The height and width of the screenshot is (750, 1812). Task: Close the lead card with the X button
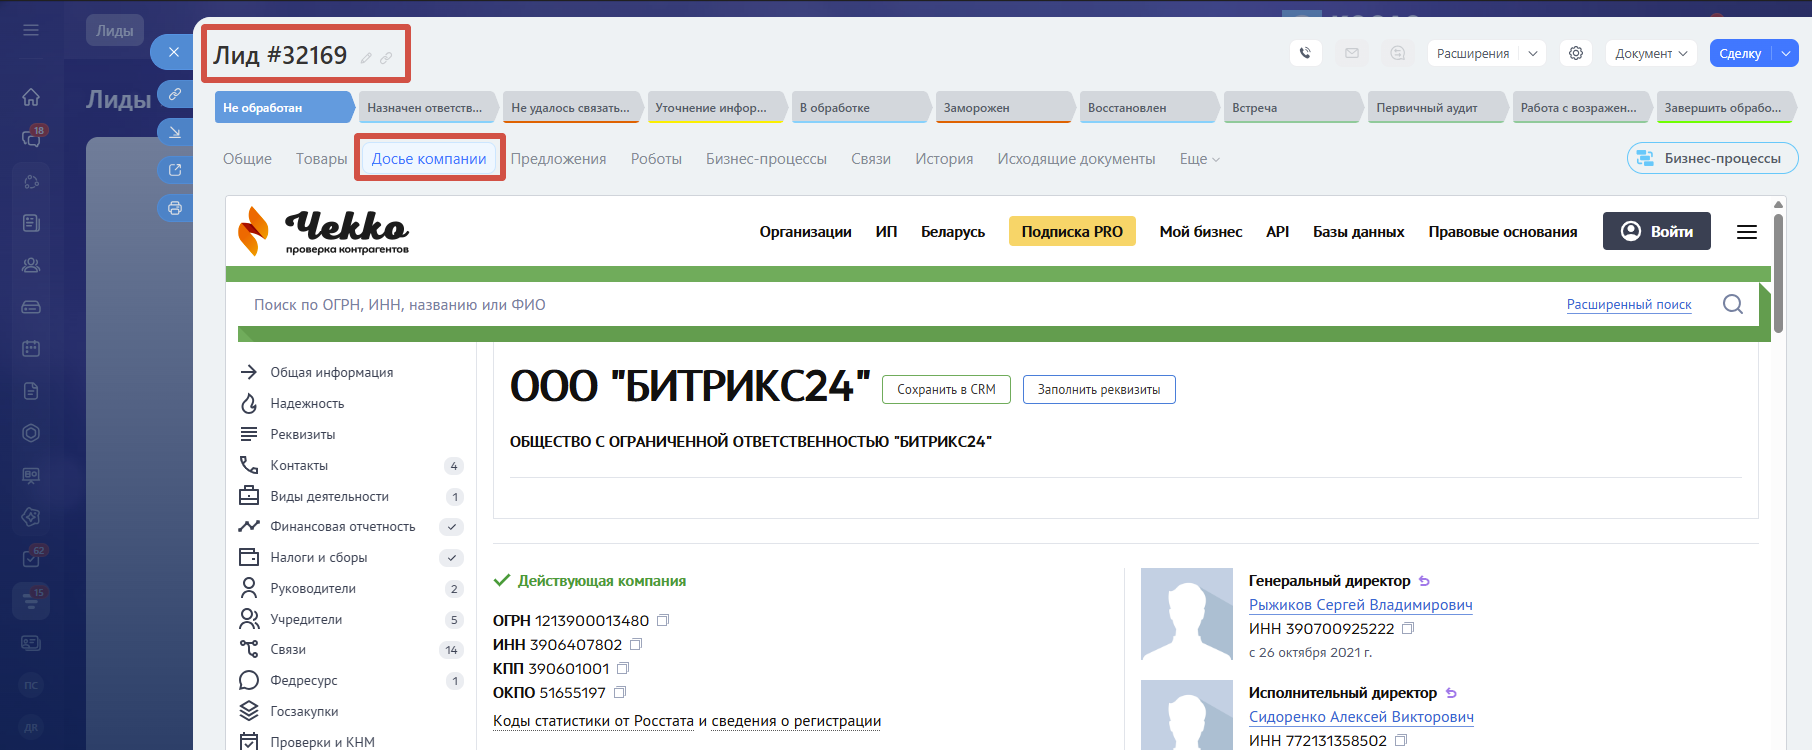click(x=174, y=52)
